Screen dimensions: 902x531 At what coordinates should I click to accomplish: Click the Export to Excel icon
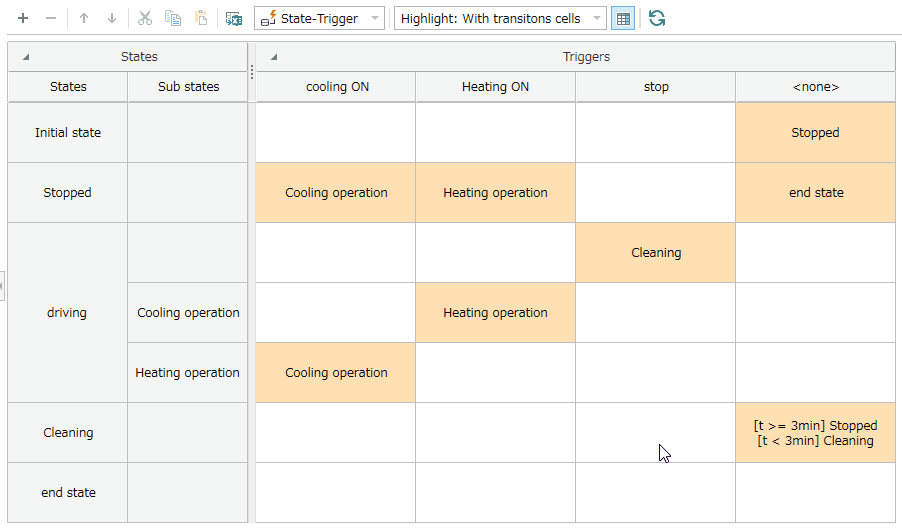(234, 18)
